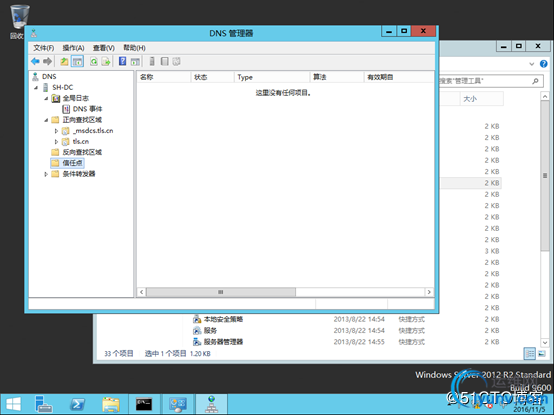The width and height of the screenshot is (554, 415).
Task: Click the horizontal scrollbar left arrow
Action: point(142,292)
